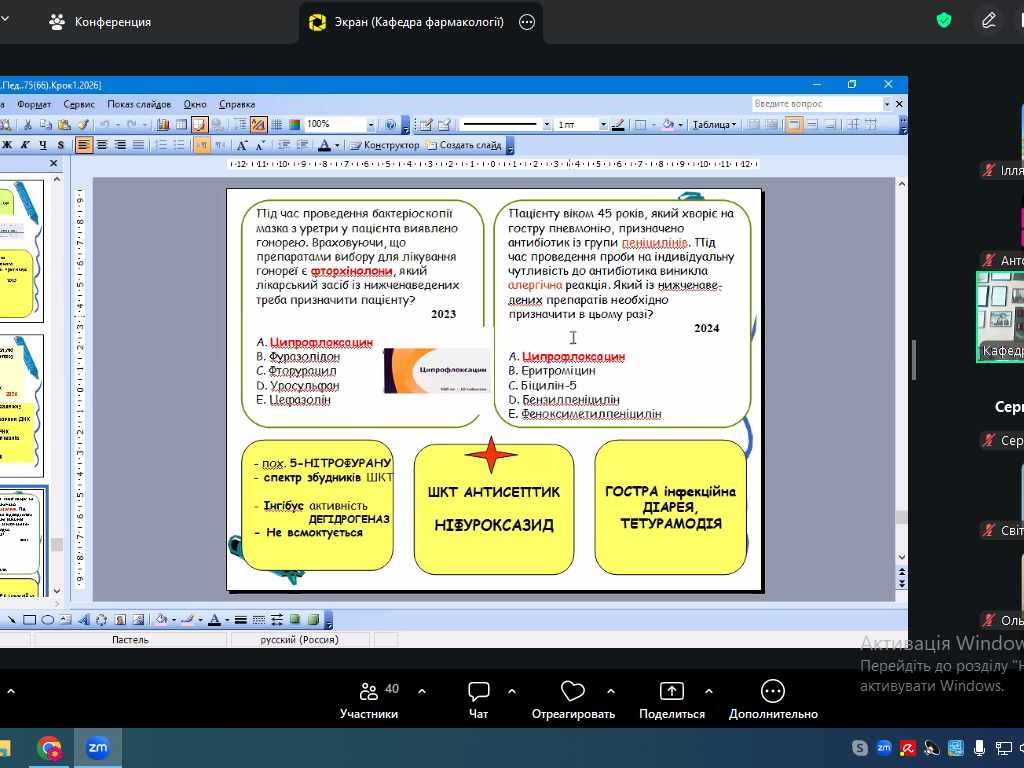Open the zoom 100% dropdown
The width and height of the screenshot is (1024, 768).
click(x=371, y=125)
